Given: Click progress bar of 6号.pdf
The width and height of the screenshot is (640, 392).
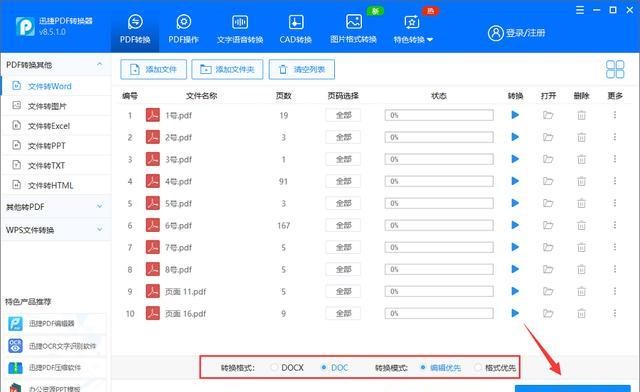Looking at the screenshot, I should [x=439, y=225].
